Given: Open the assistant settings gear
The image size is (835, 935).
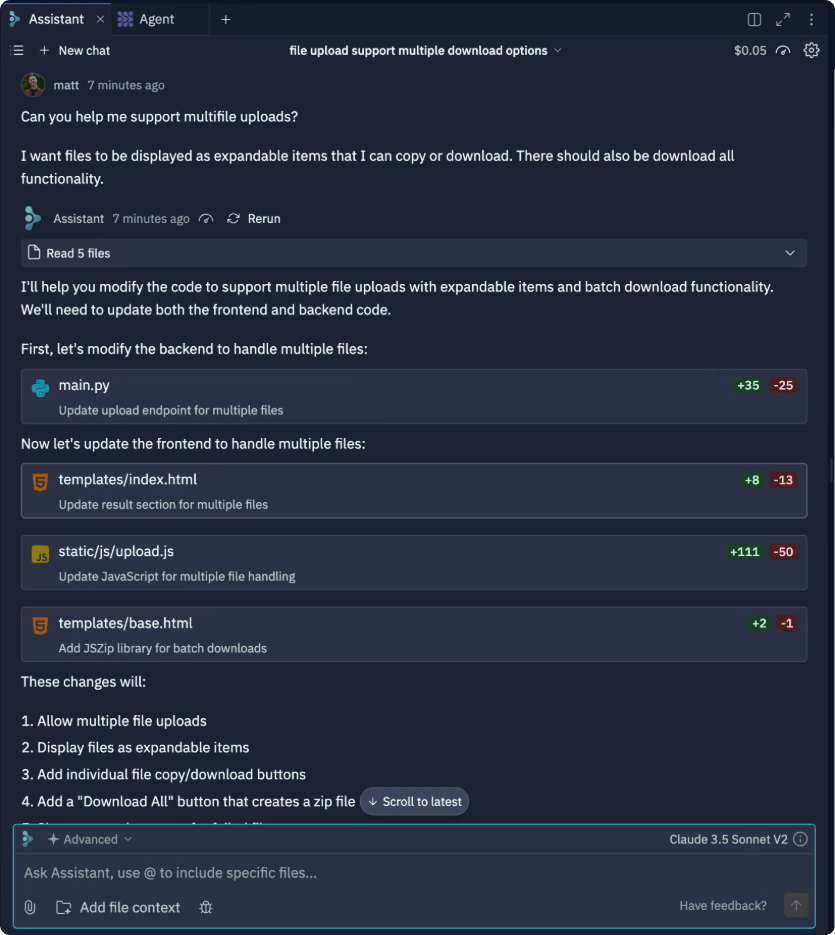Looking at the screenshot, I should pyautogui.click(x=811, y=50).
